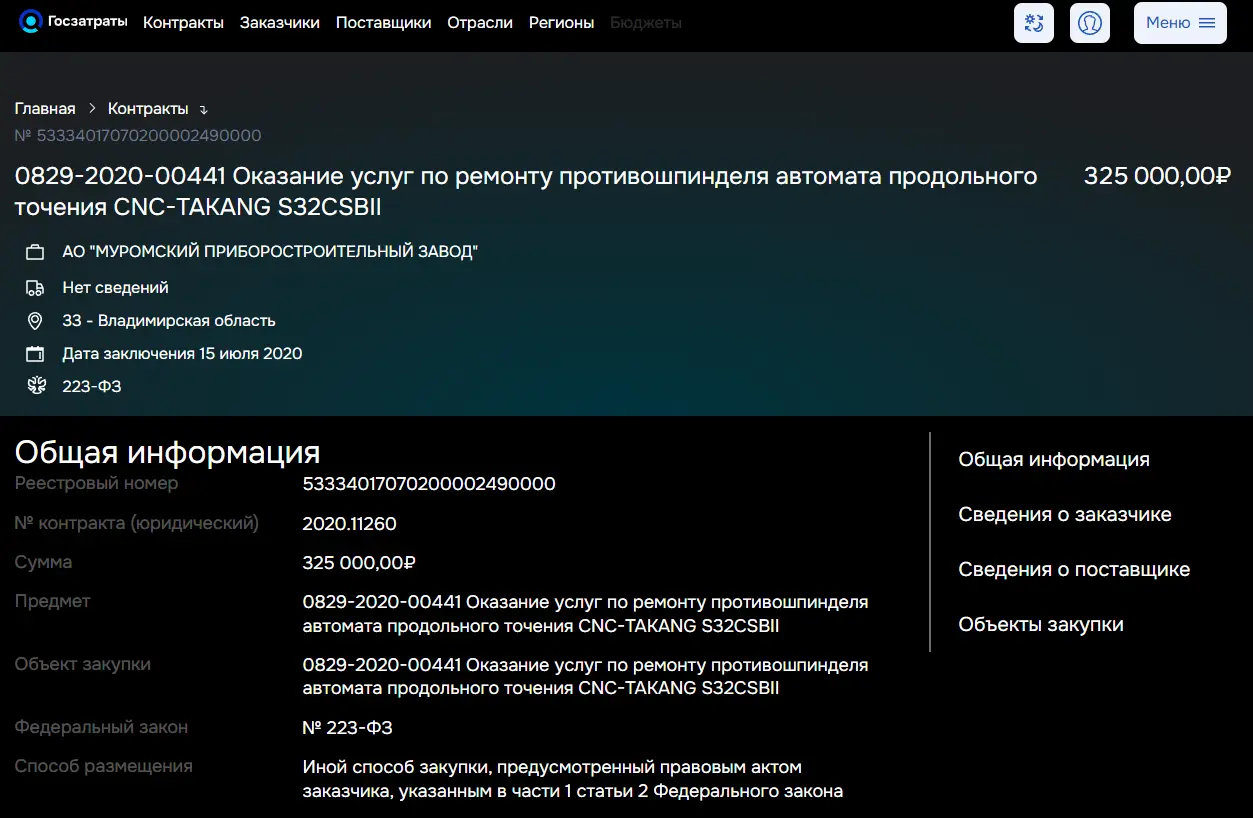Screen dimensions: 1253x818
Task: Open АО "МУРОМСКИЙ ПРИБОРОСТРОИТЕЛЬНЫЙ ЗАВОД" link
Action: point(270,252)
